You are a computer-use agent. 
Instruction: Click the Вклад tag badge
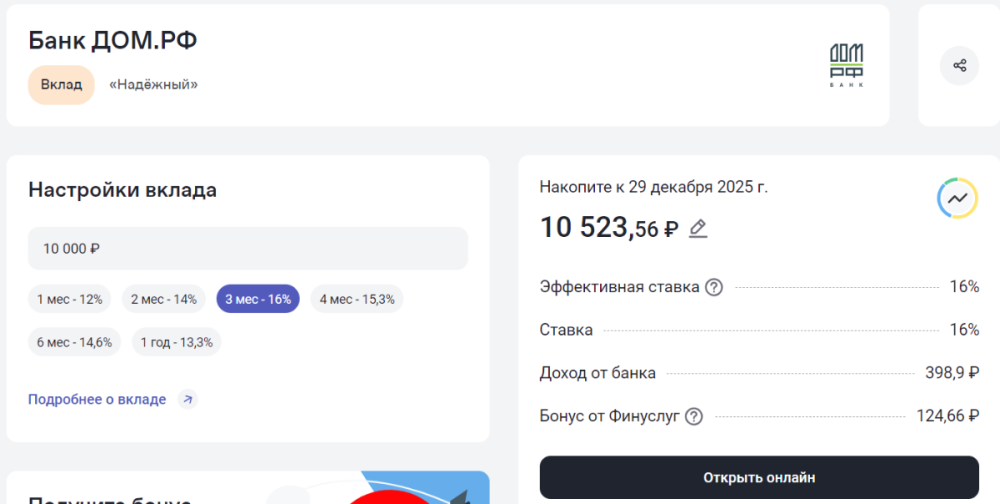tap(61, 85)
